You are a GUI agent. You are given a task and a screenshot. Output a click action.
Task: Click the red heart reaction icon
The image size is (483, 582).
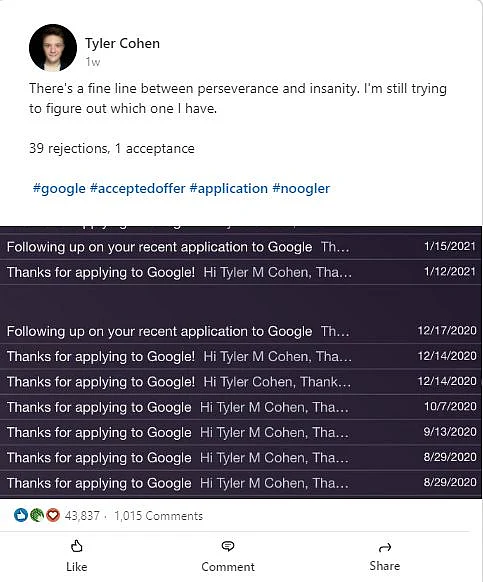pos(53,515)
